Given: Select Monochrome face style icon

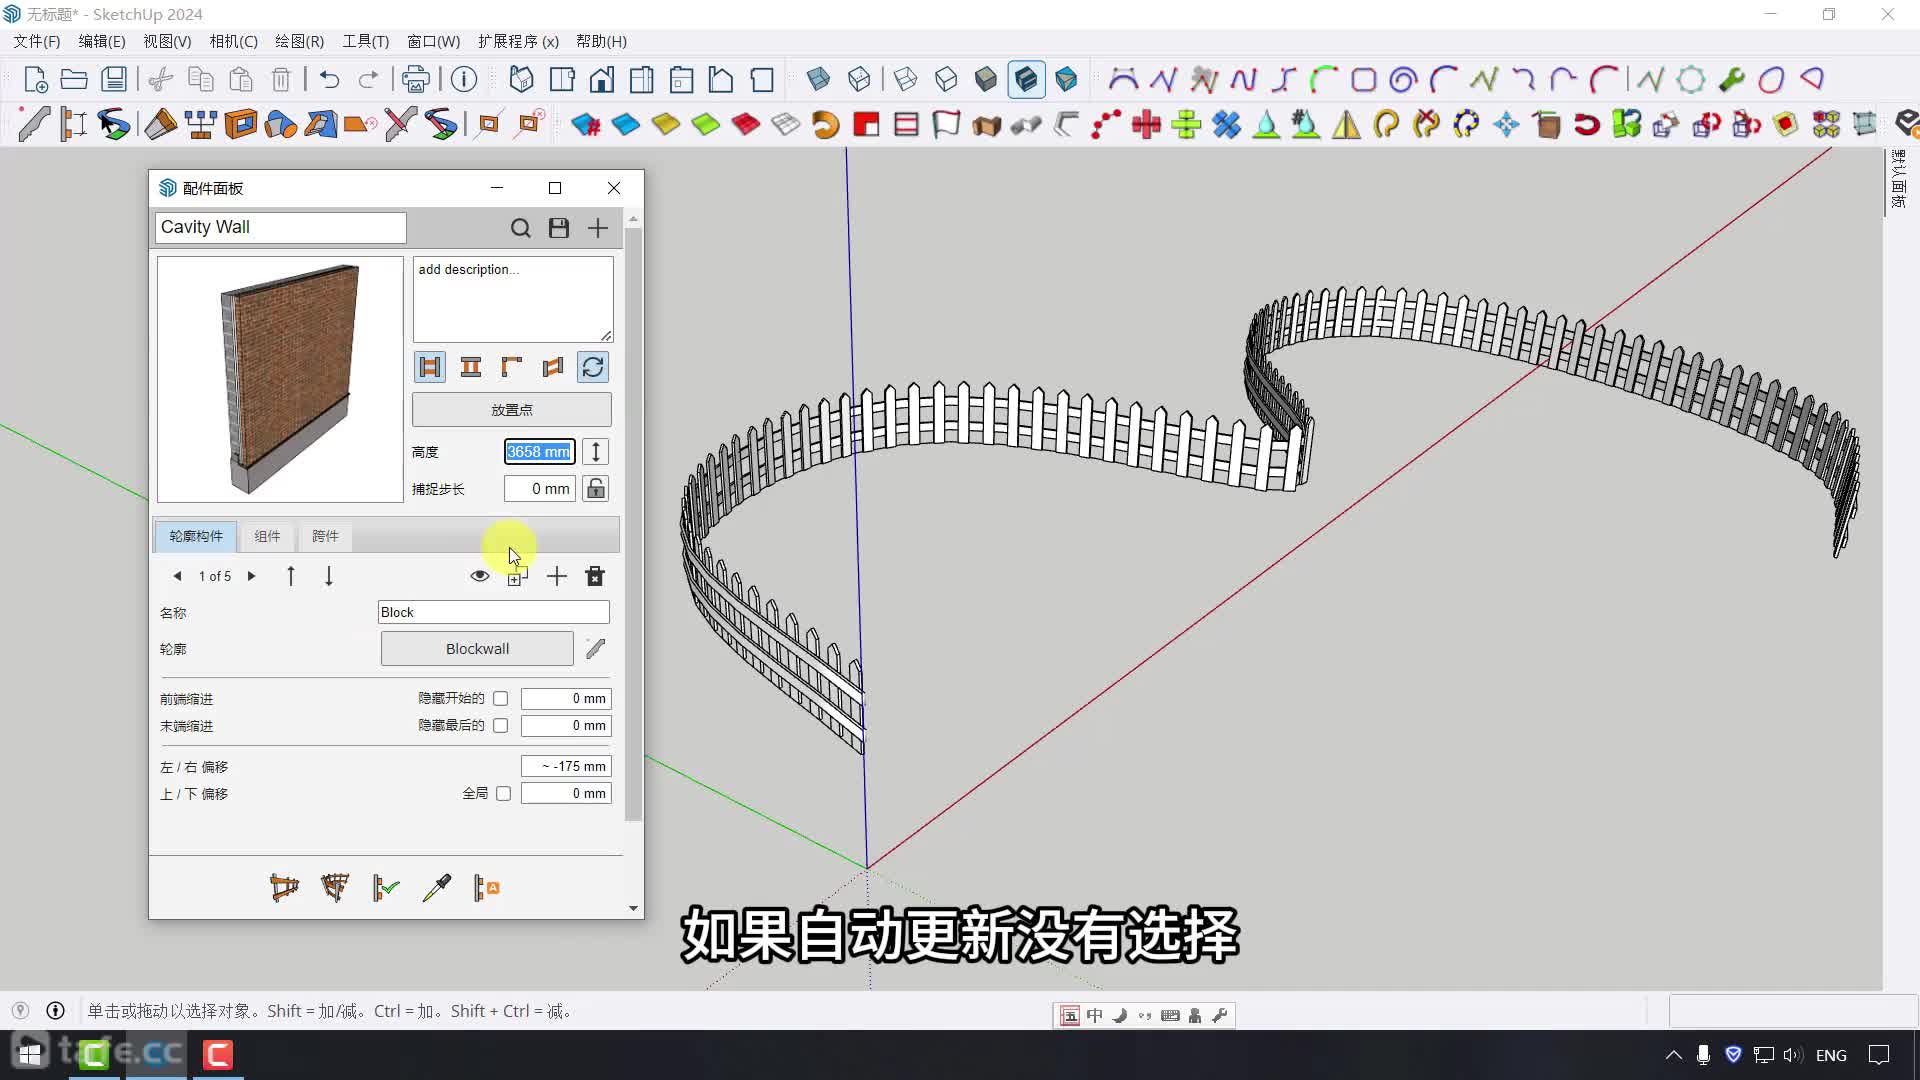Looking at the screenshot, I should click(x=1066, y=79).
